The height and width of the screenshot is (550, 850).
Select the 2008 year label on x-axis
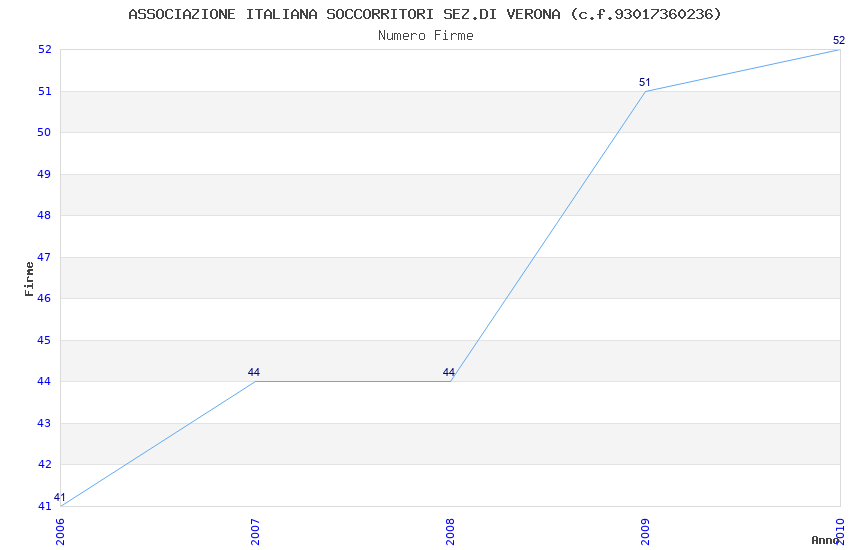pos(450,532)
